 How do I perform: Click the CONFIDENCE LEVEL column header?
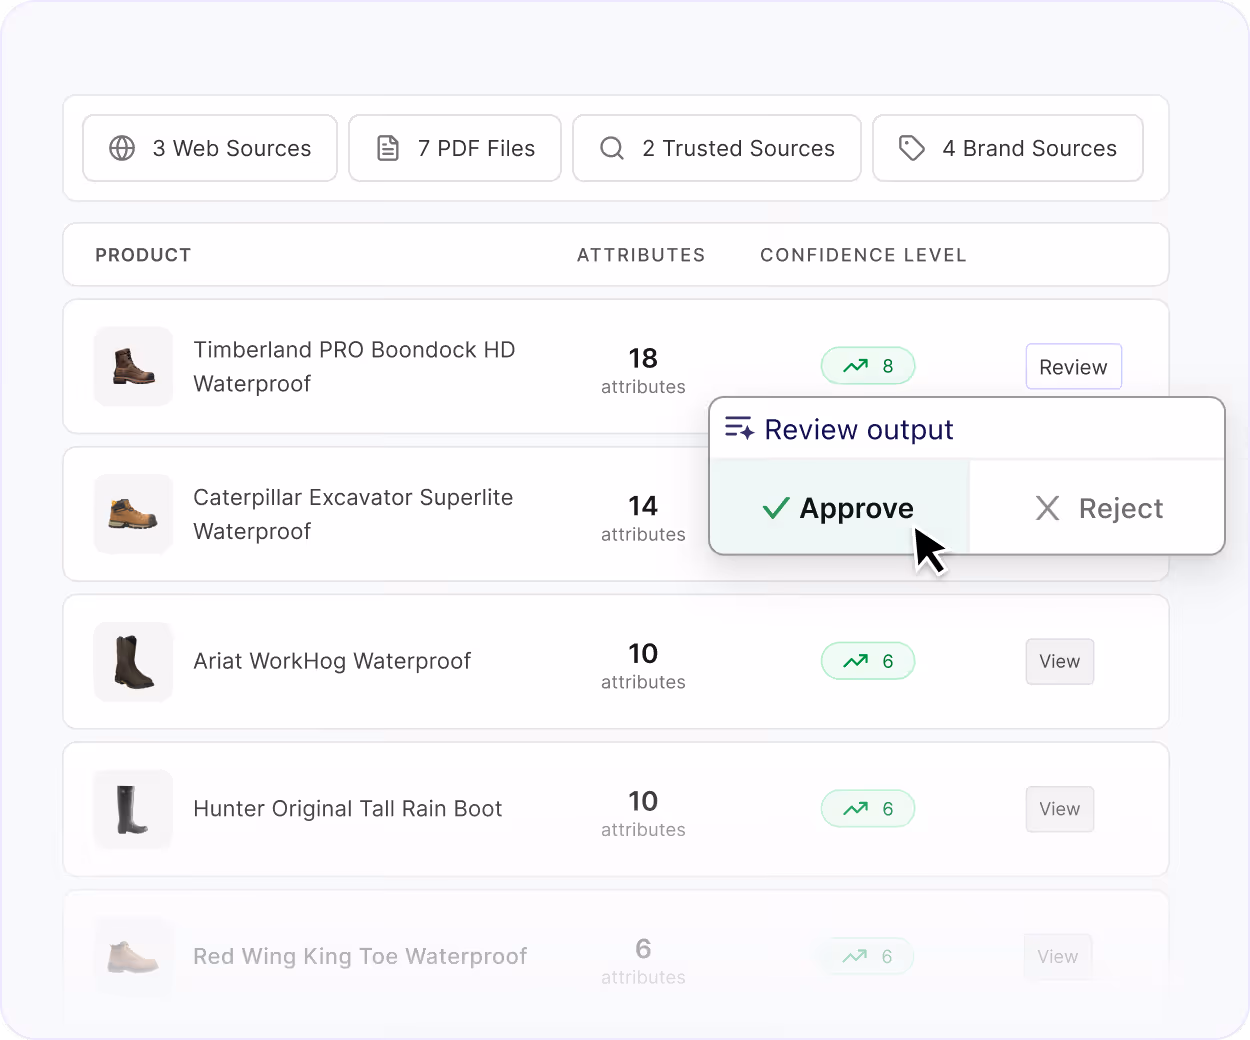[863, 255]
